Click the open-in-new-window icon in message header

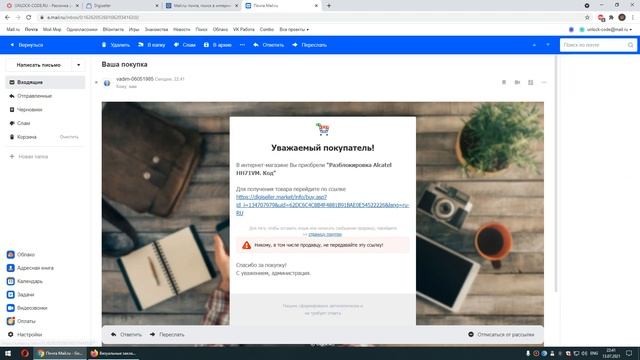pyautogui.click(x=530, y=82)
